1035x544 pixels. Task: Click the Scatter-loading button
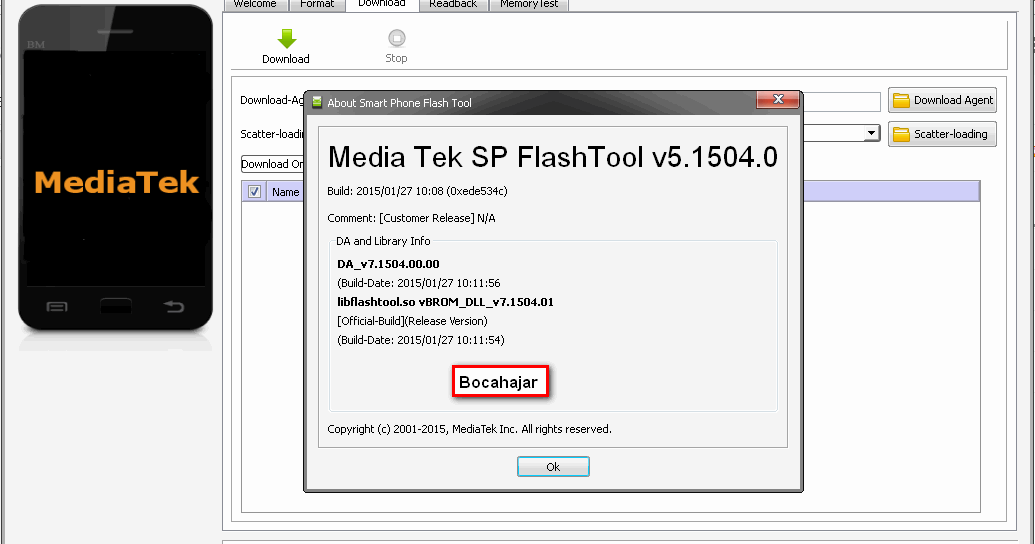click(942, 134)
